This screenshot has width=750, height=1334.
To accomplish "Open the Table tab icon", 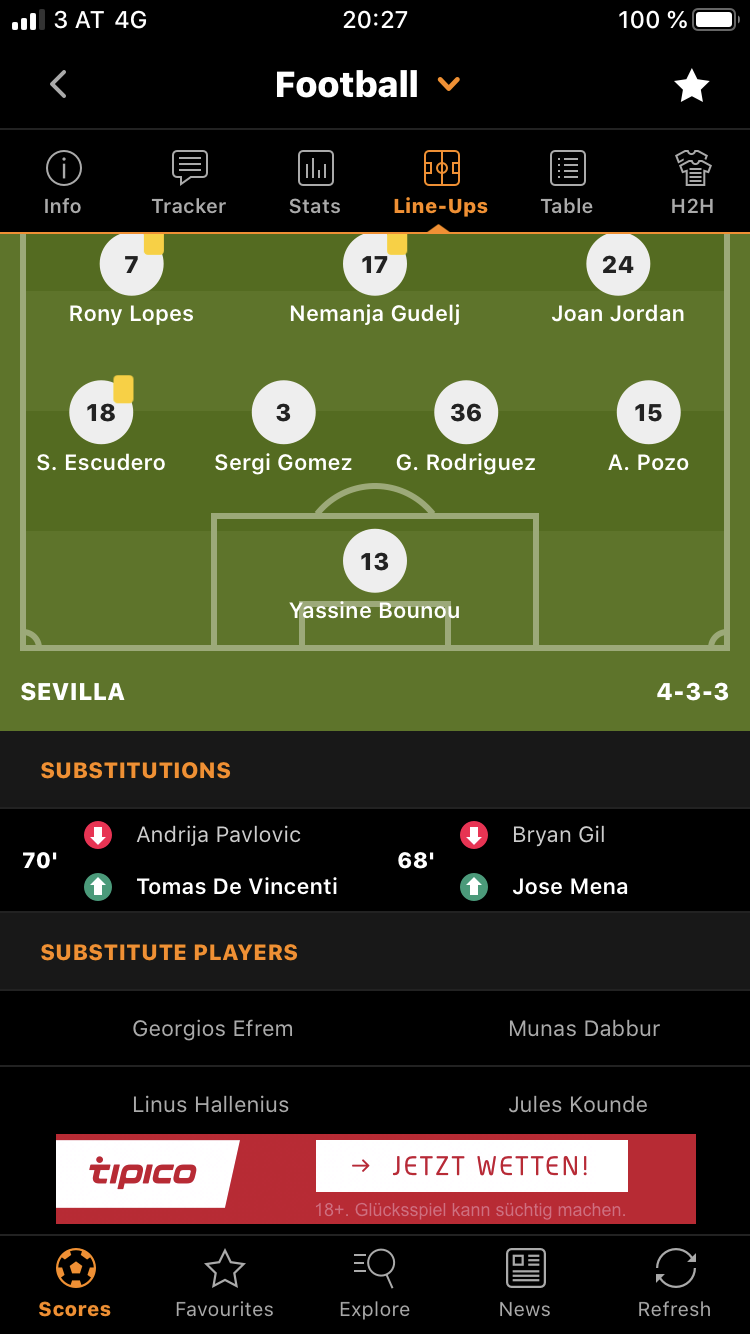I will tap(567, 170).
